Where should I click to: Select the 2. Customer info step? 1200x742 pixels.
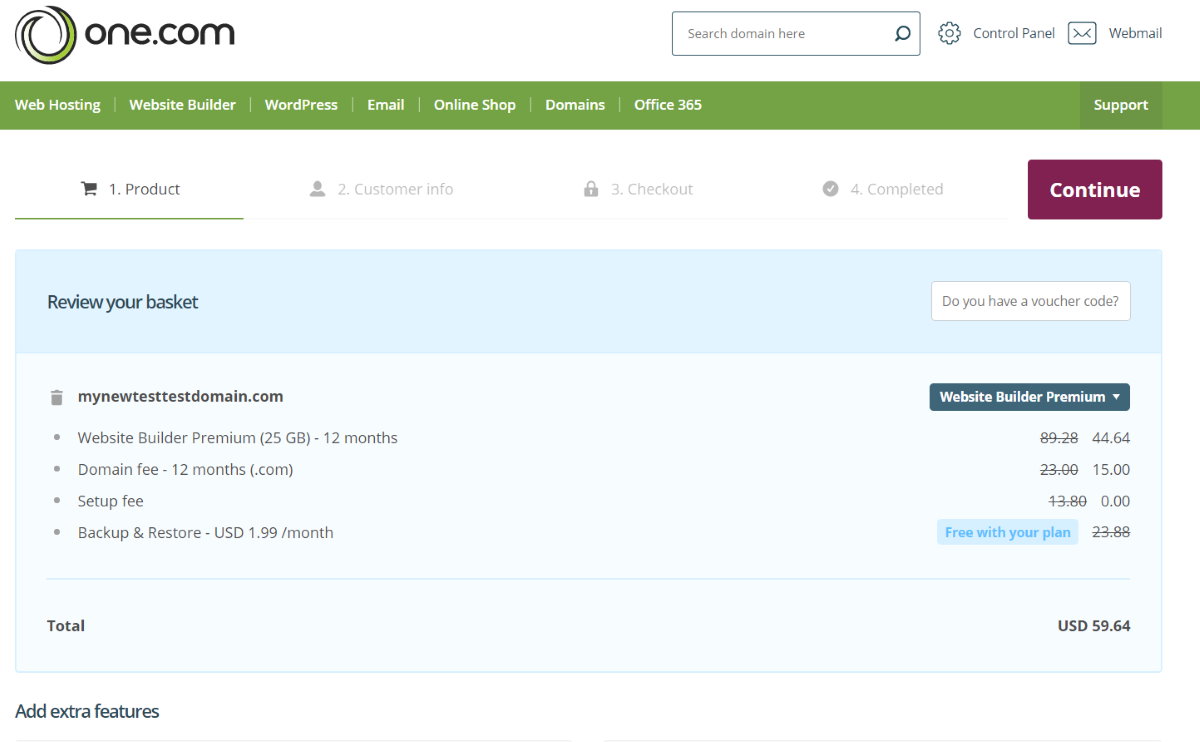point(381,189)
